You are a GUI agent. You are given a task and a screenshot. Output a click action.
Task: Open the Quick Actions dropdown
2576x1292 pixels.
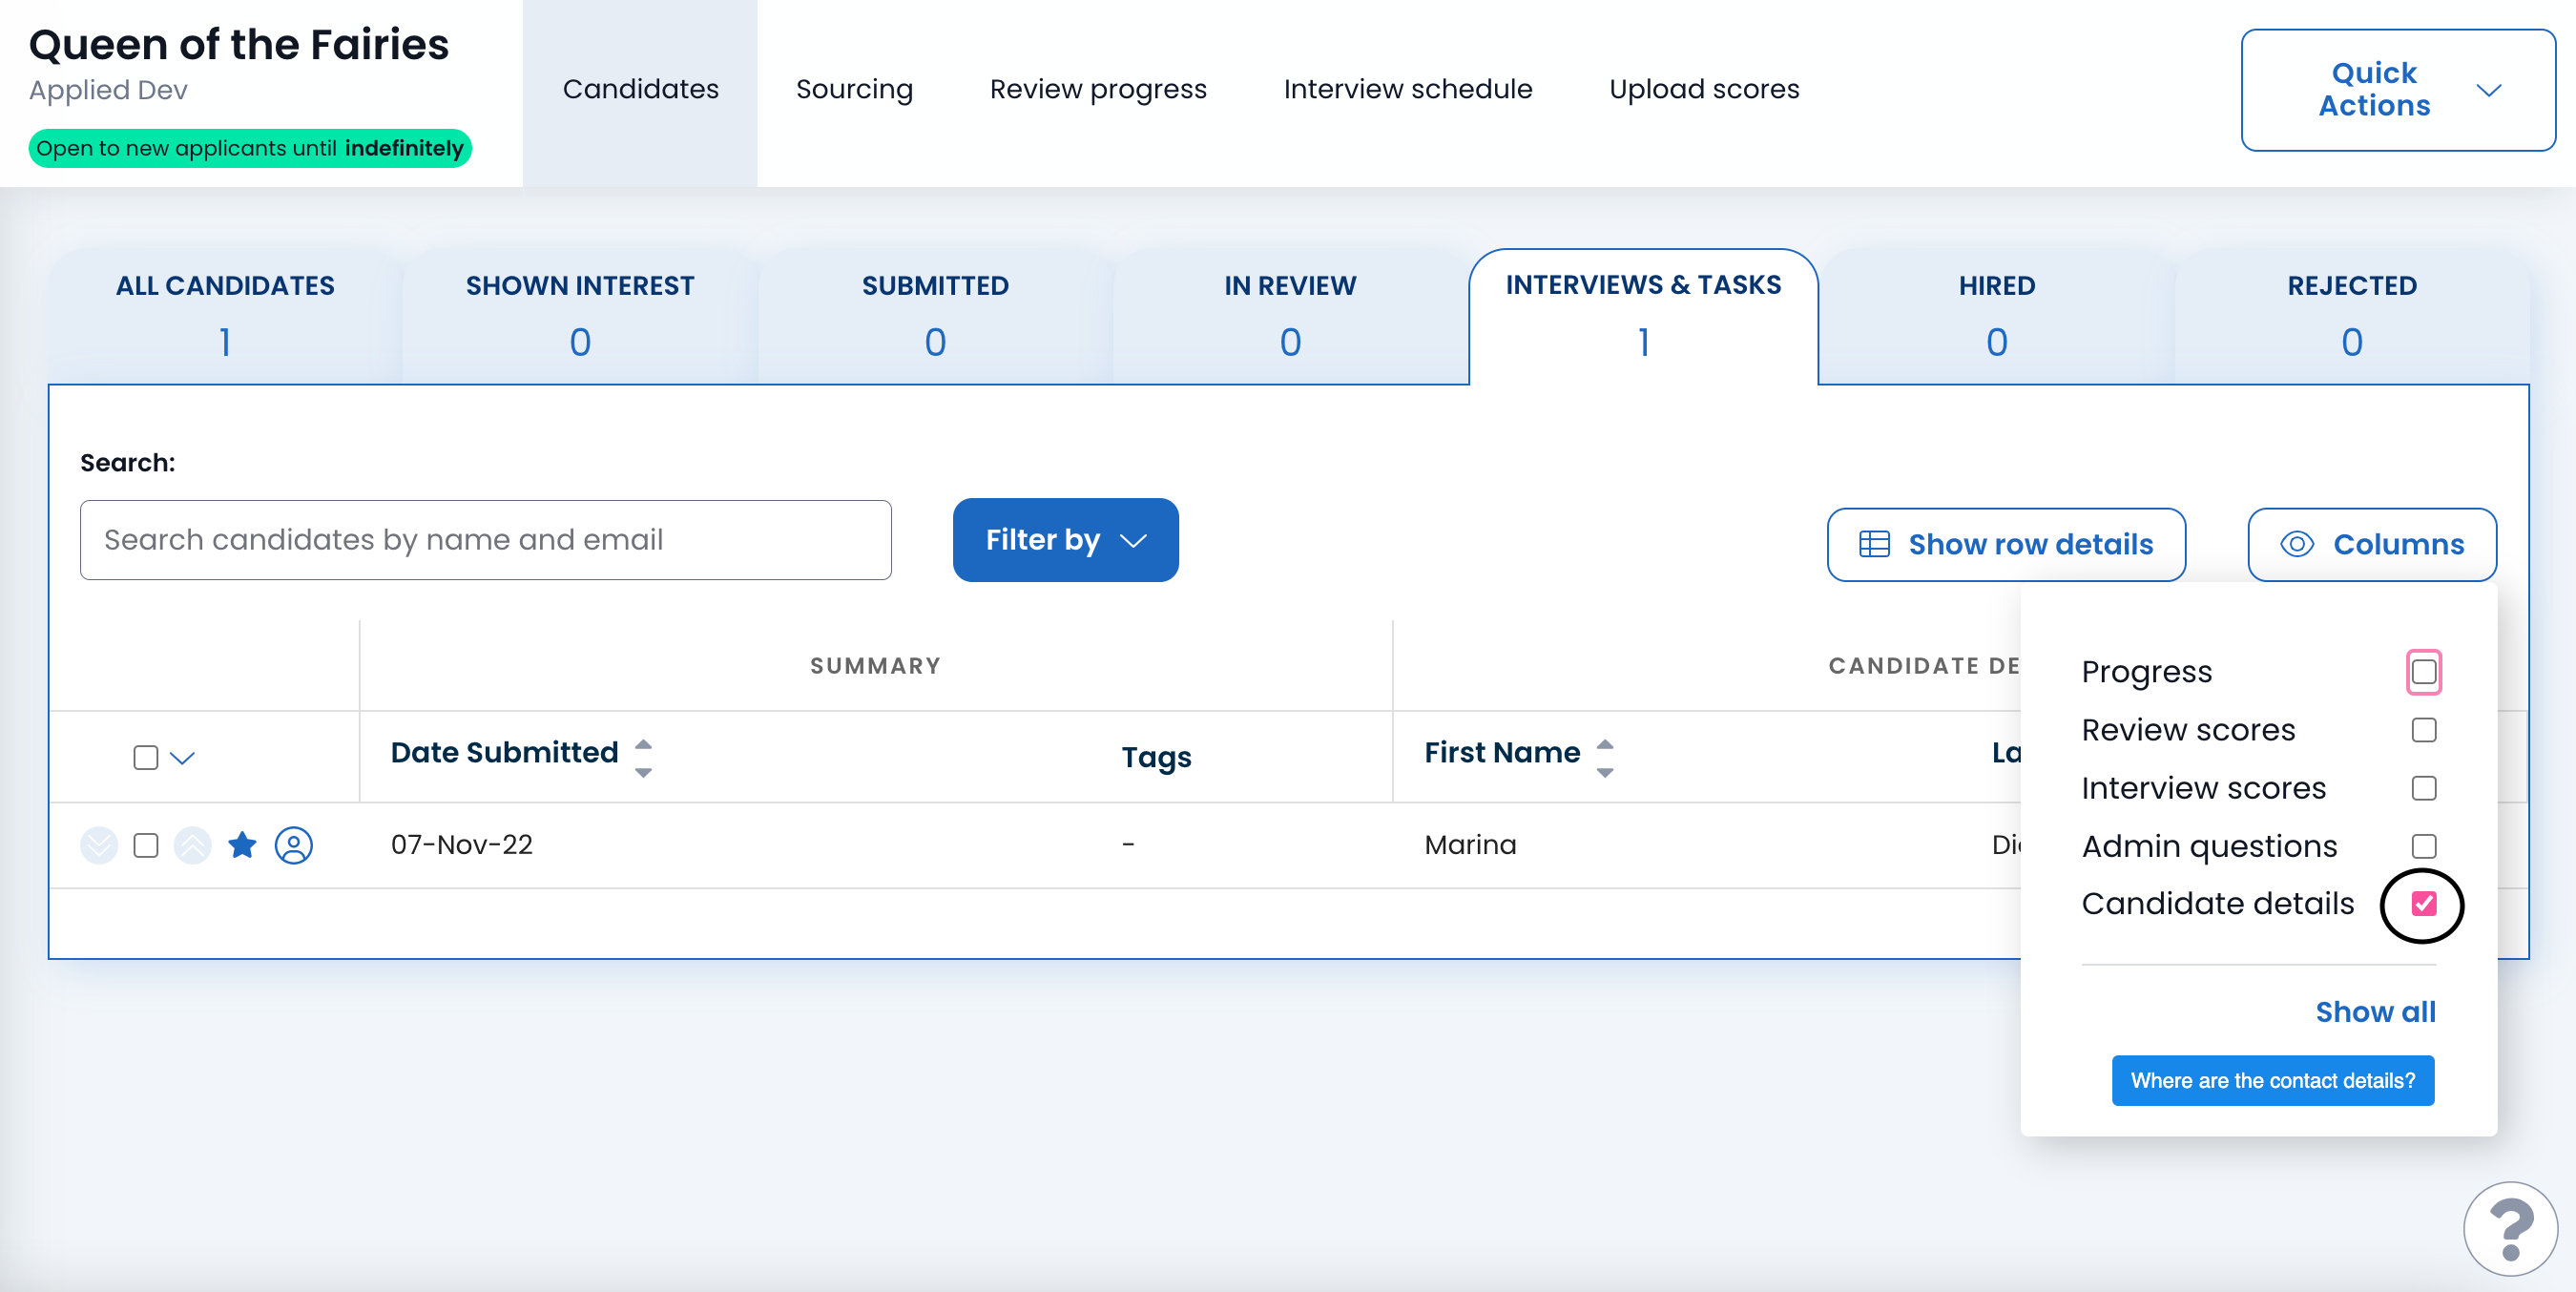(x=2397, y=90)
